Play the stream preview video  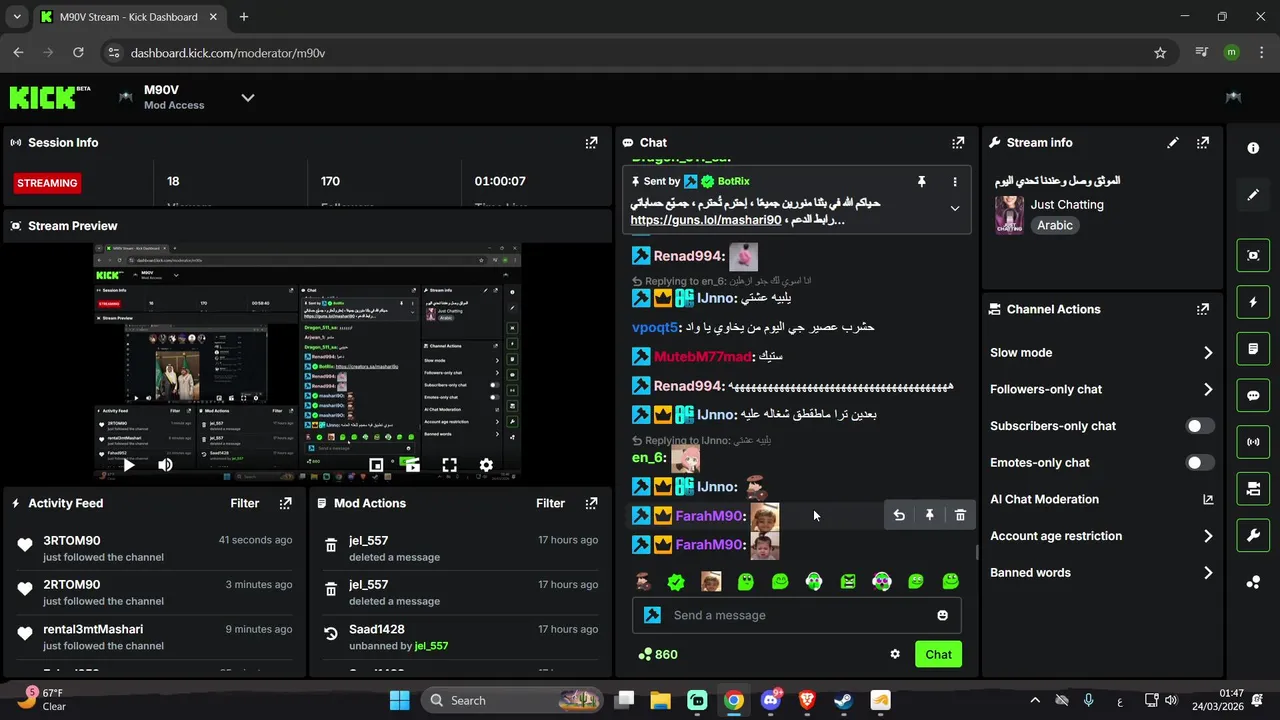pyautogui.click(x=129, y=465)
